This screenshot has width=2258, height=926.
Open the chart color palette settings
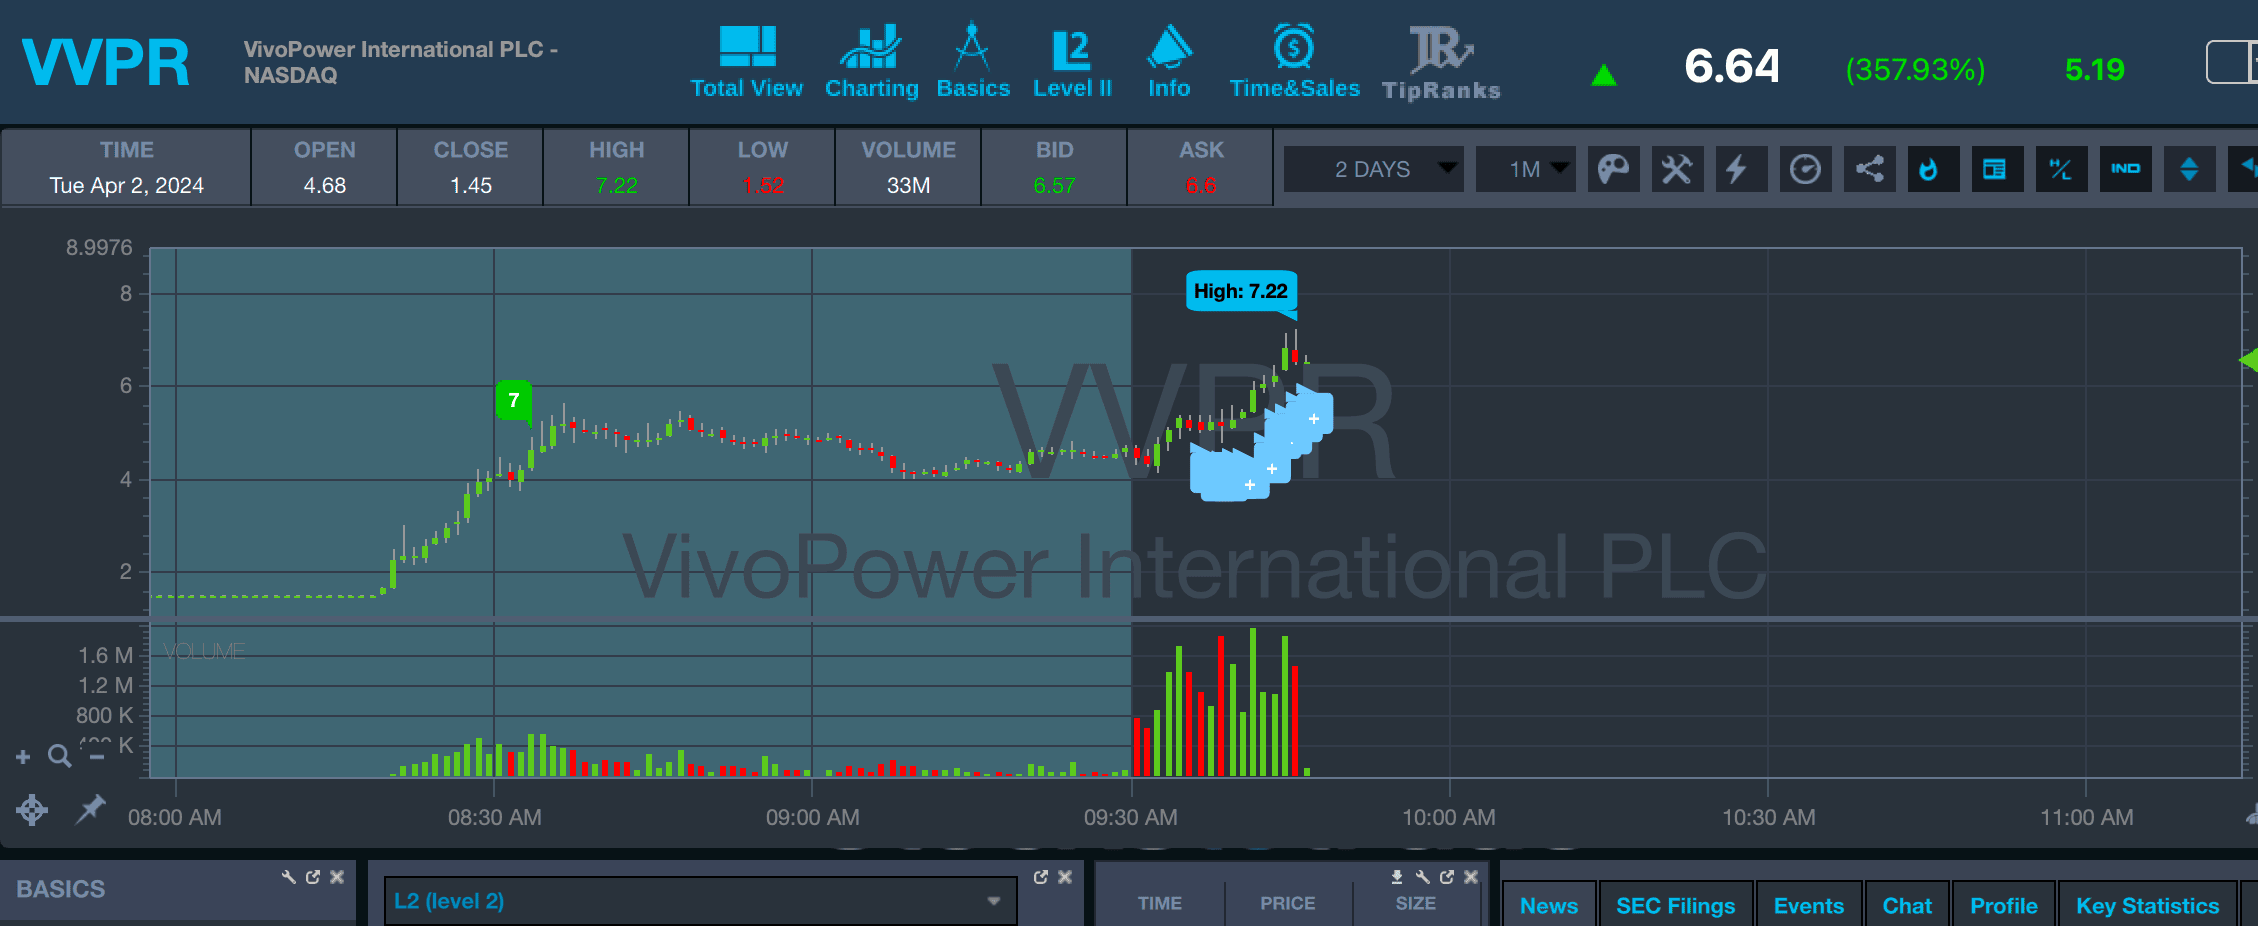1613,169
